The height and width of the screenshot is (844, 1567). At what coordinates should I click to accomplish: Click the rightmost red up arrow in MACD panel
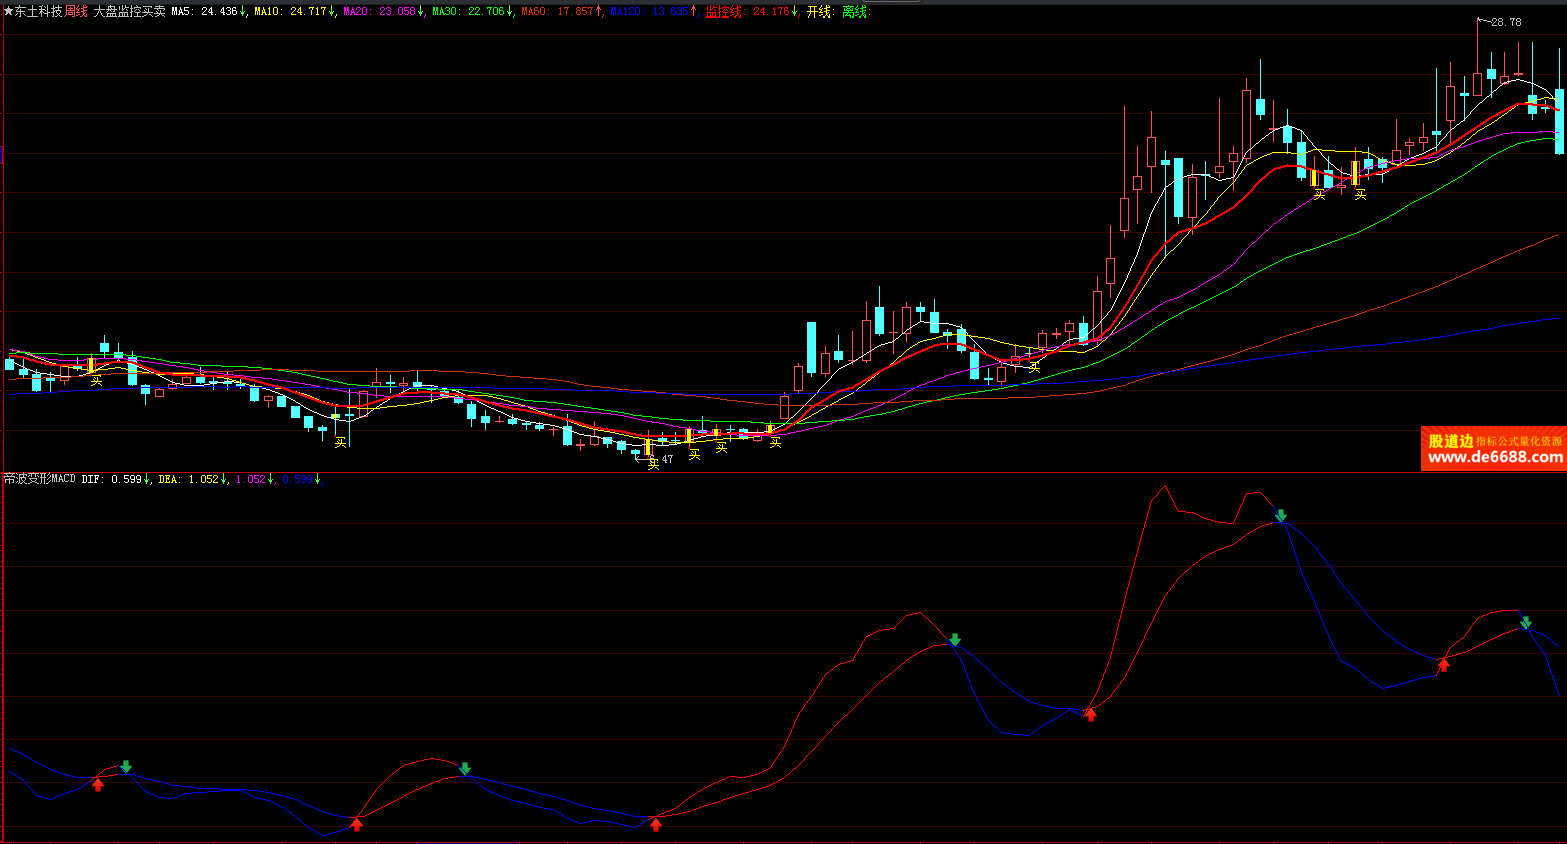click(x=1443, y=665)
